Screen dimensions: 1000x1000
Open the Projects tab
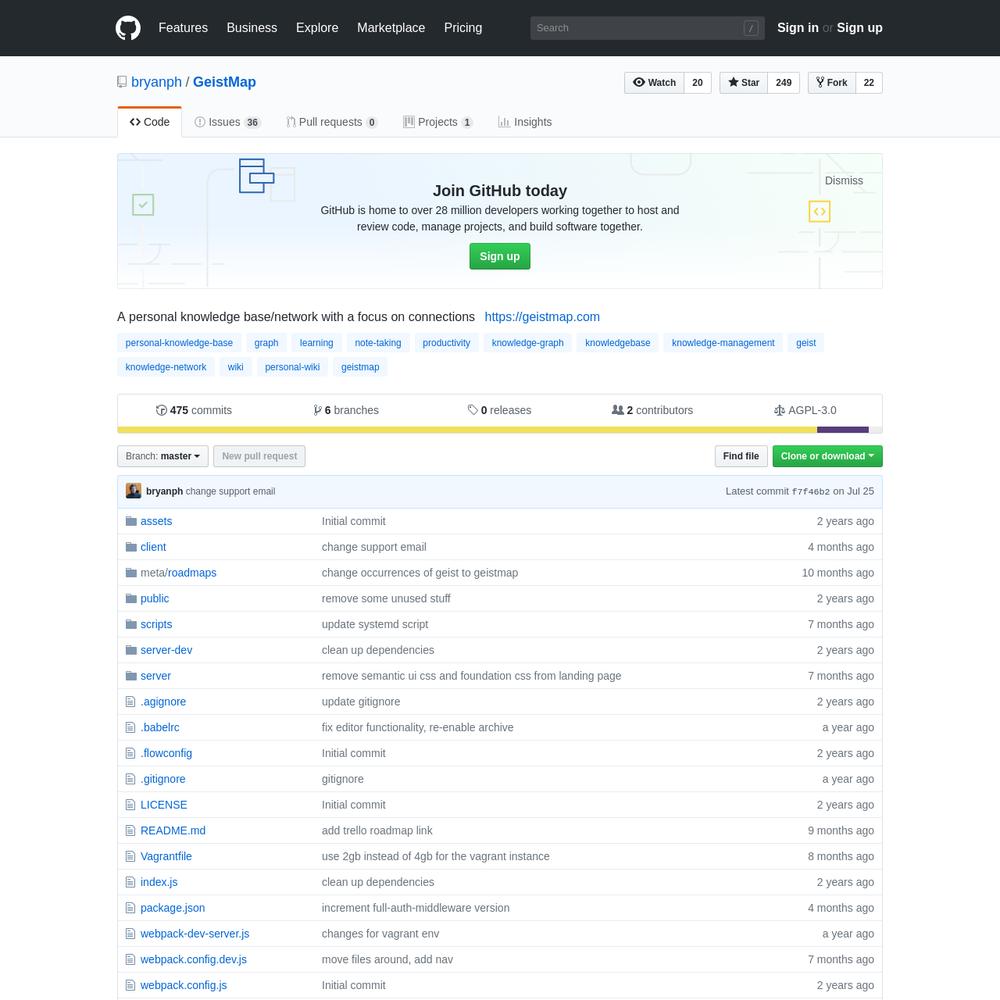tap(438, 122)
